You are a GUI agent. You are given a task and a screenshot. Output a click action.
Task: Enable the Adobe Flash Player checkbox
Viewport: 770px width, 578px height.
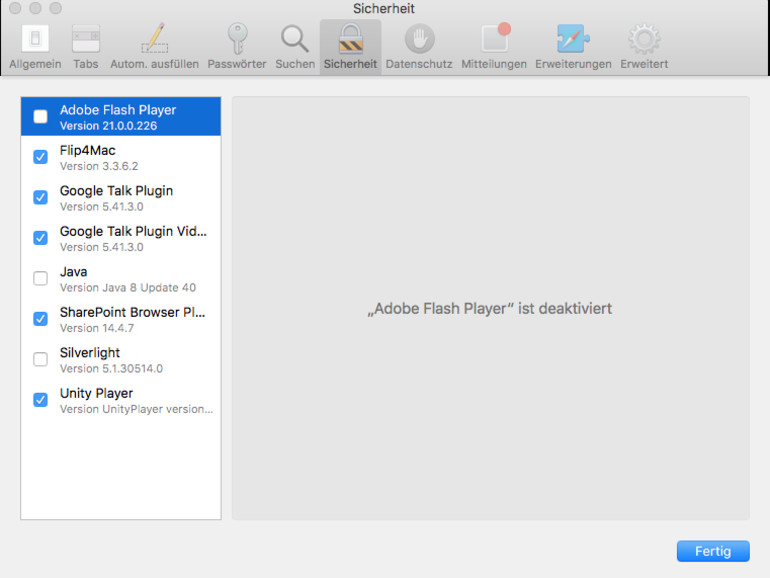coord(40,117)
